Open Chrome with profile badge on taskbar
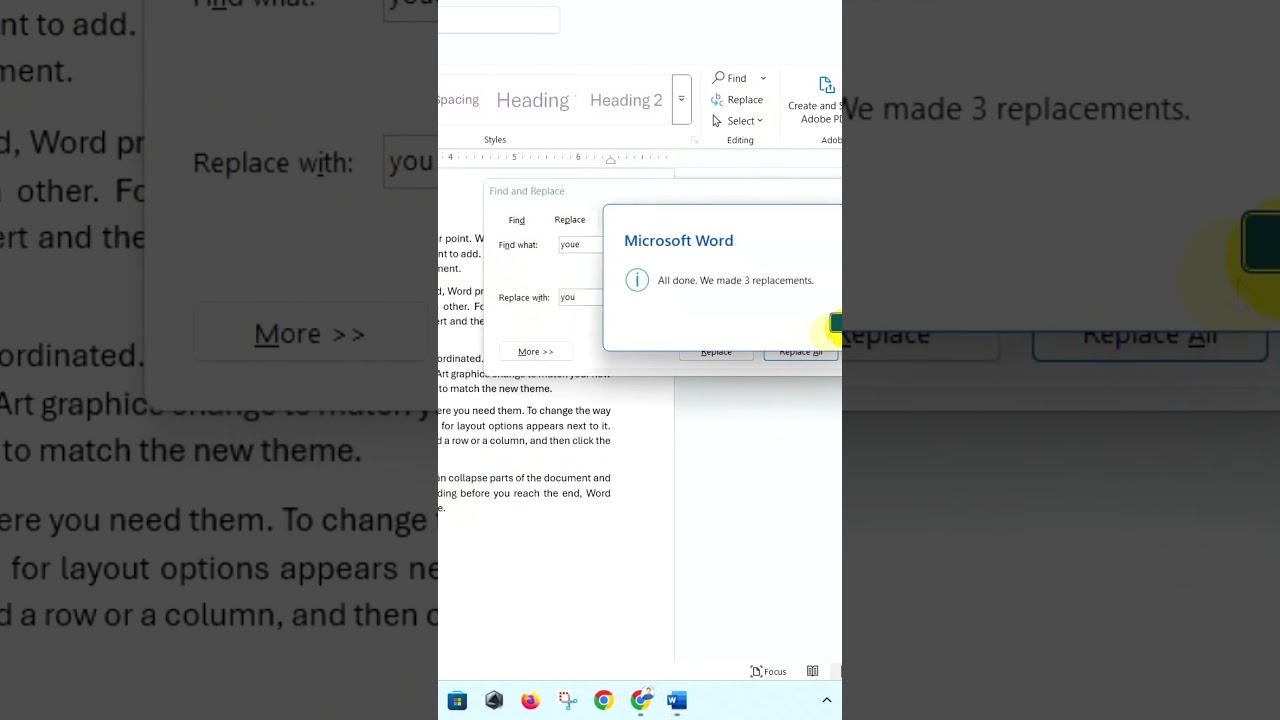The height and width of the screenshot is (720, 1280). tap(641, 700)
